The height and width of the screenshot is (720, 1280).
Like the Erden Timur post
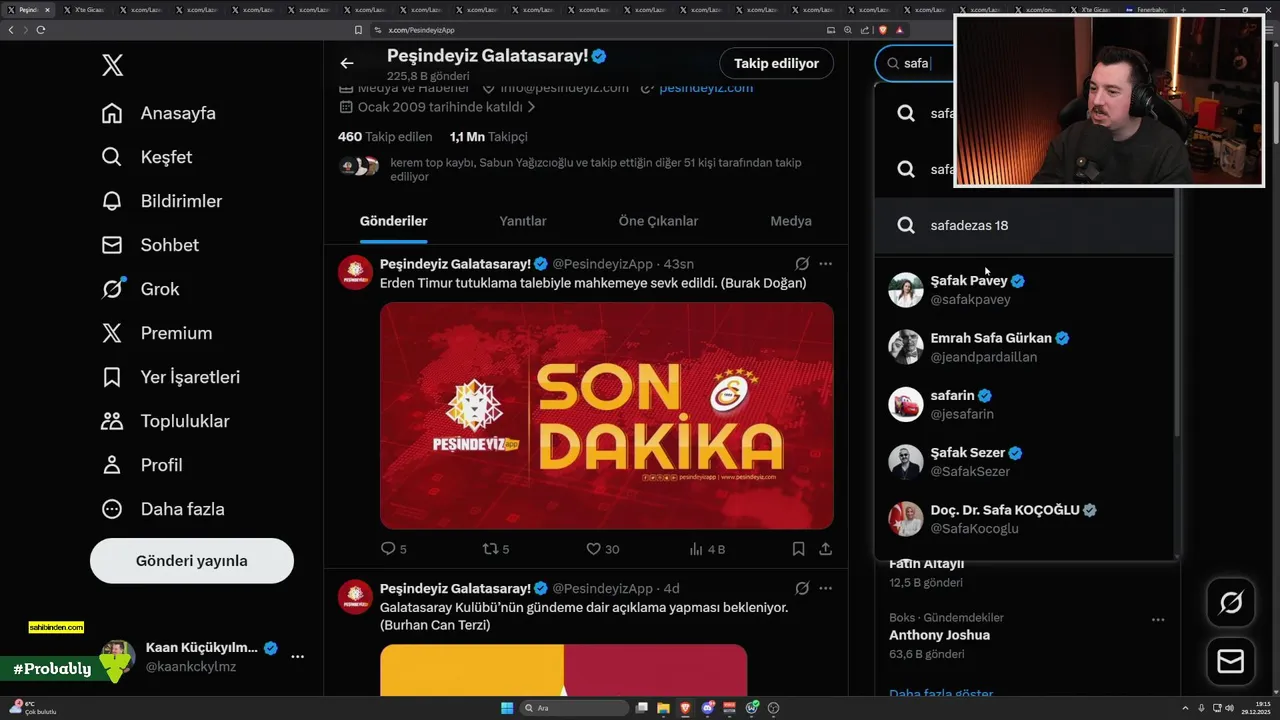tap(593, 549)
